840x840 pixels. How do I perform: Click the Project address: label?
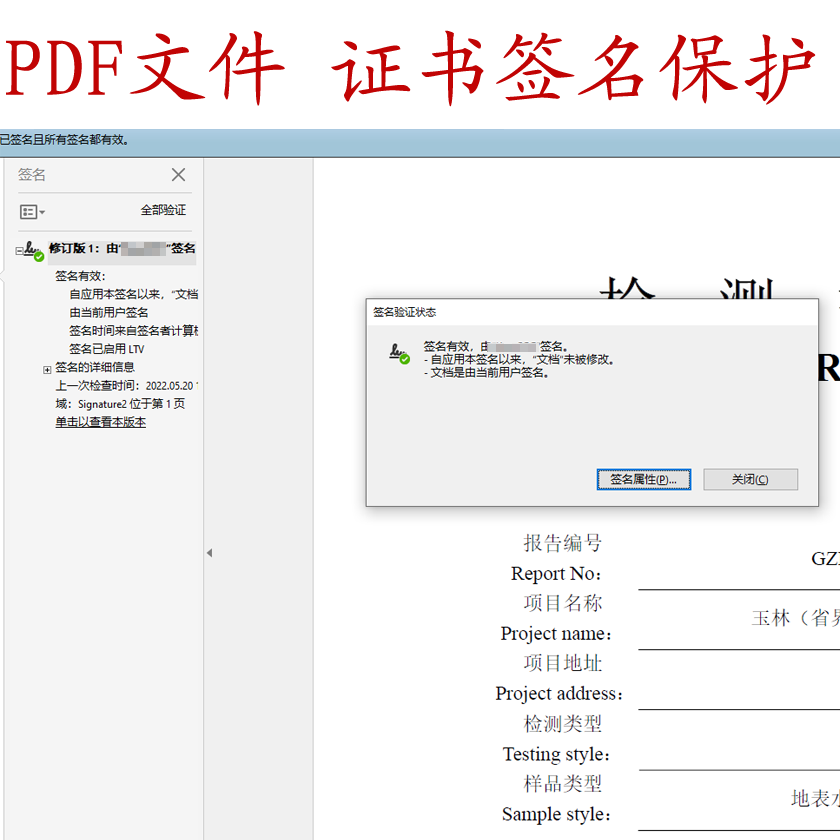pyautogui.click(x=559, y=694)
